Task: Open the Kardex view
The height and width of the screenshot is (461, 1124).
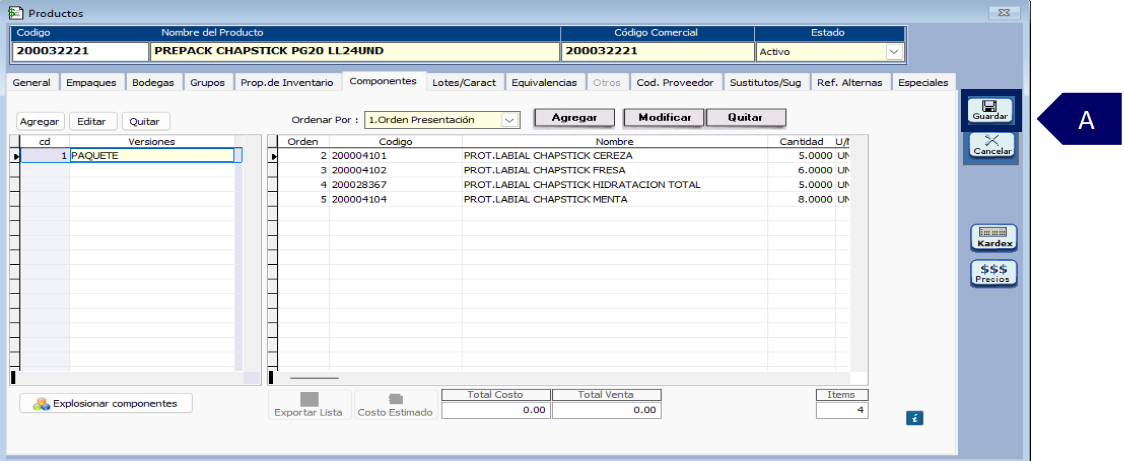Action: tap(994, 238)
